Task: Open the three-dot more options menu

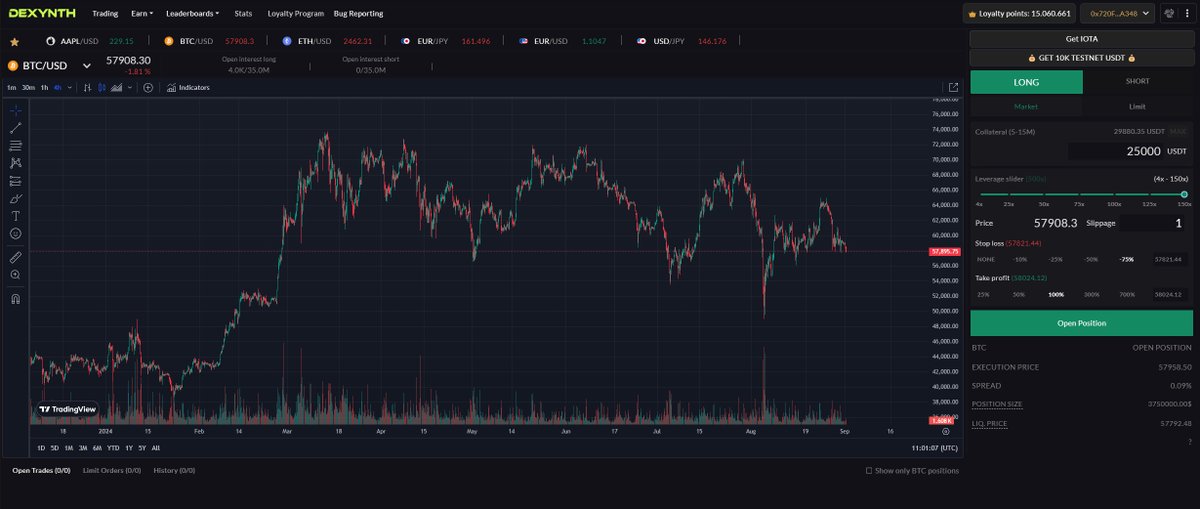Action: (x=1189, y=14)
